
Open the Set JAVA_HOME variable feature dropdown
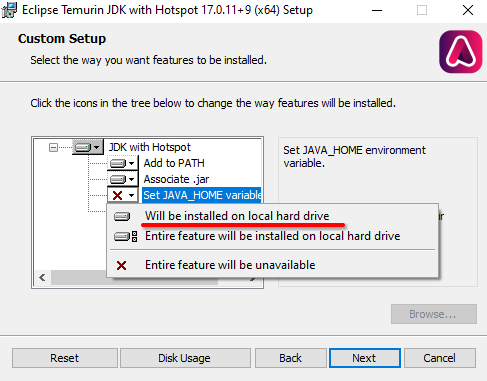click(x=123, y=195)
